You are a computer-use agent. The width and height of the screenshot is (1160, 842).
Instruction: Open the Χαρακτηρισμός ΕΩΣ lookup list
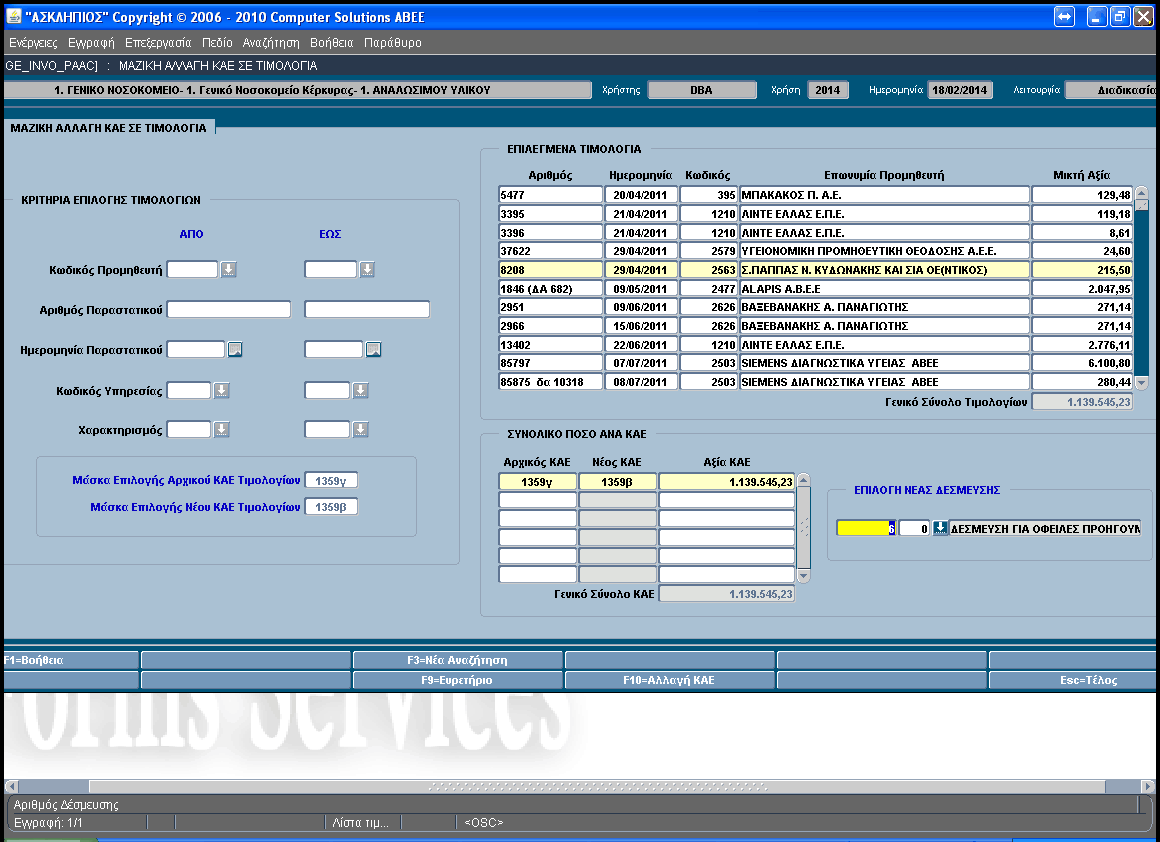click(x=360, y=429)
